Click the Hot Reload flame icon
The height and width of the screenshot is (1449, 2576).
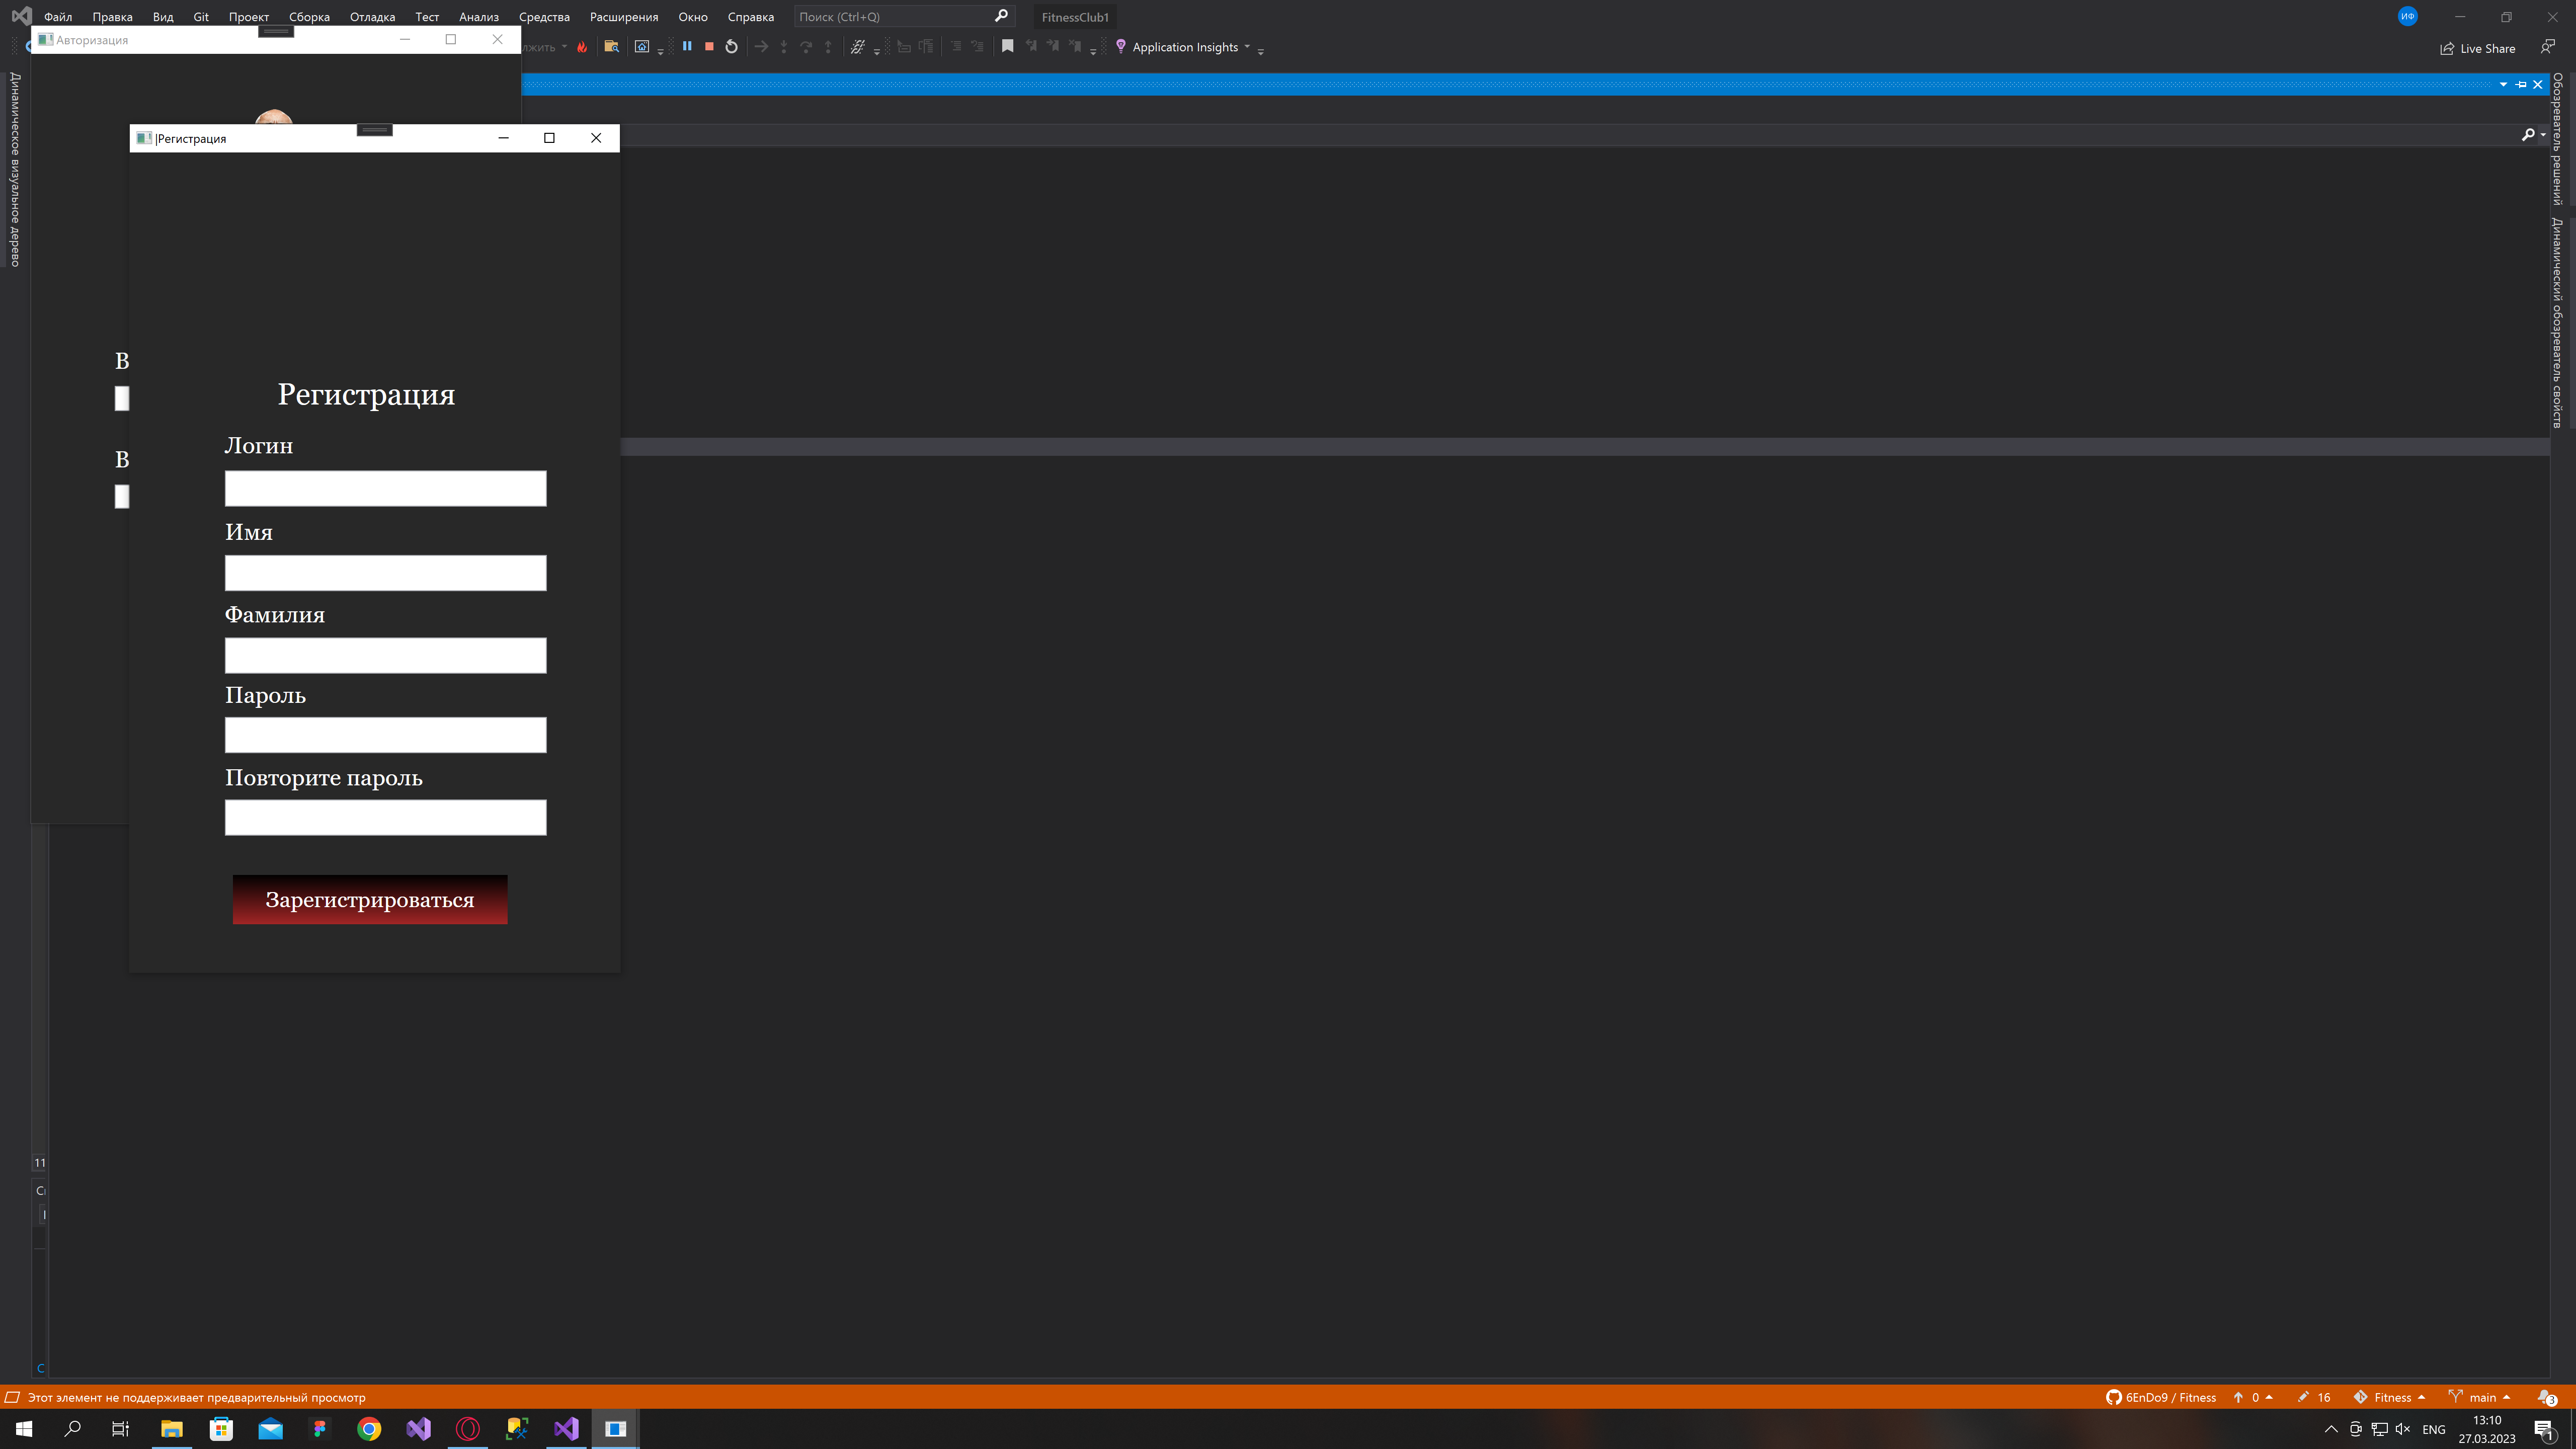tap(582, 46)
